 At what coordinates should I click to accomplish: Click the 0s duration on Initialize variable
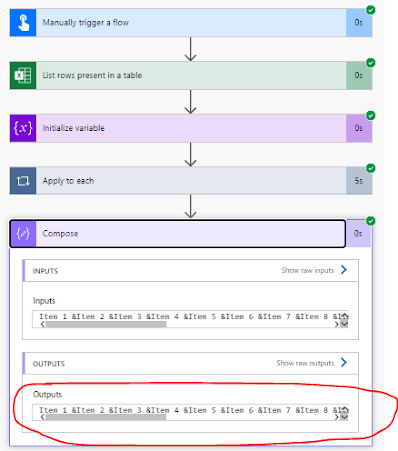[x=359, y=128]
